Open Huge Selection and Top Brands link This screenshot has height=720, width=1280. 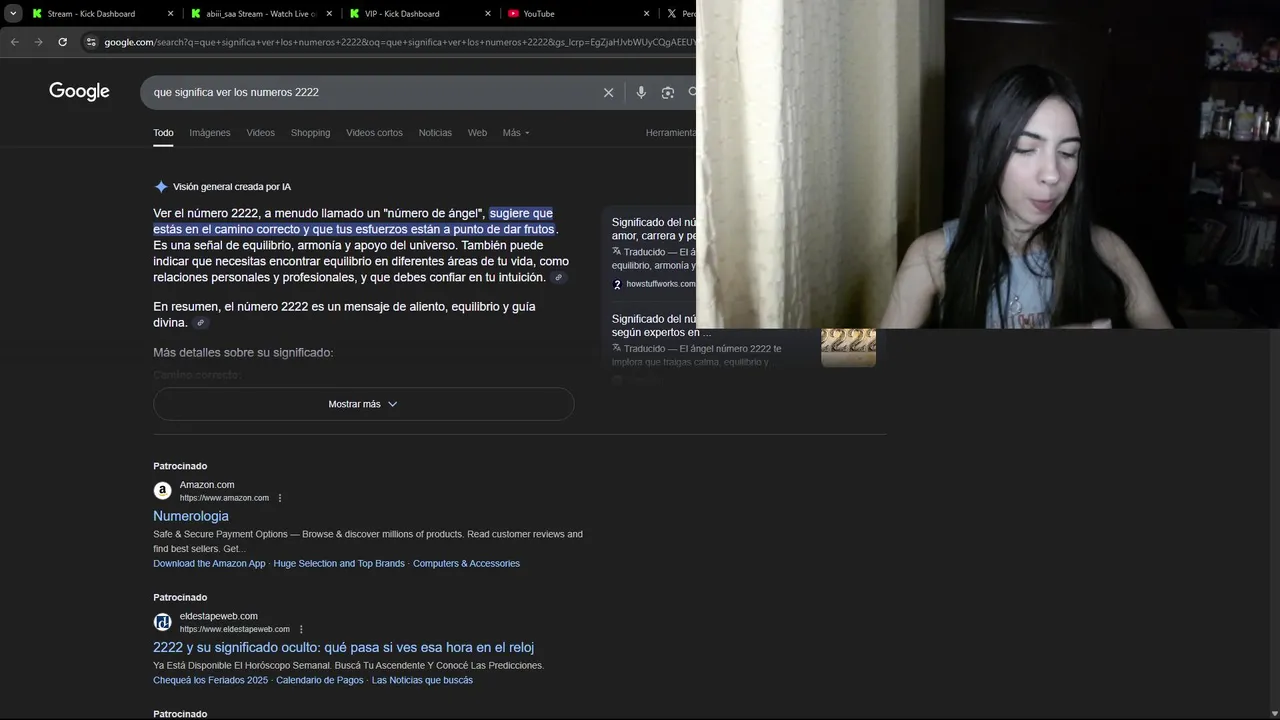pos(339,564)
